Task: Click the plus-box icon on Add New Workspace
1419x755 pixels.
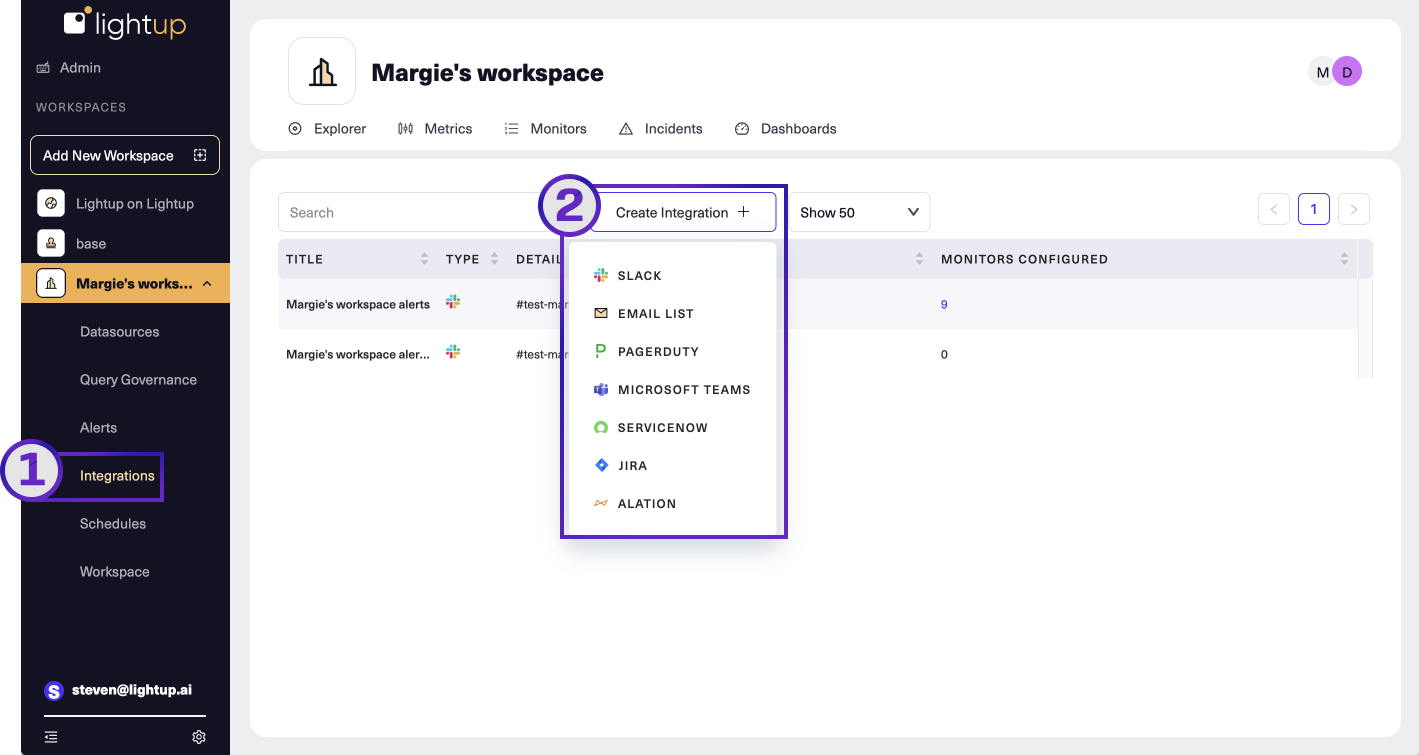Action: pos(200,155)
